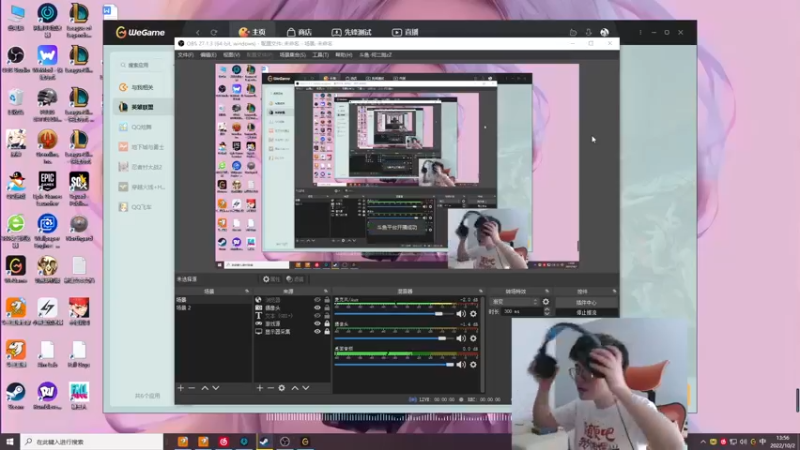The height and width of the screenshot is (450, 800).
Task: Adjust the second mixer channel volume slider
Action: tap(442, 338)
